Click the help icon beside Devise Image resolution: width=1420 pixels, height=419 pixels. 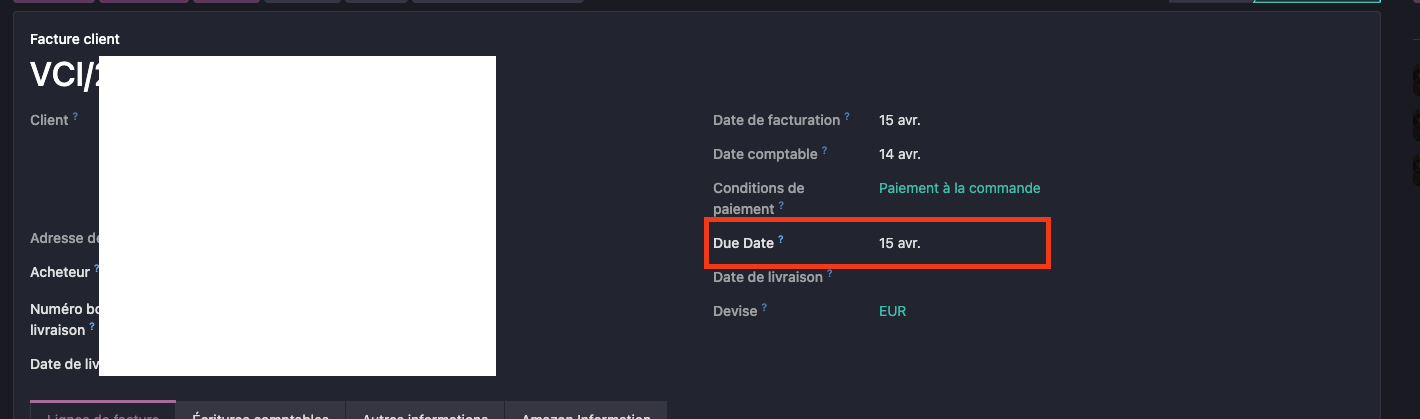[764, 307]
